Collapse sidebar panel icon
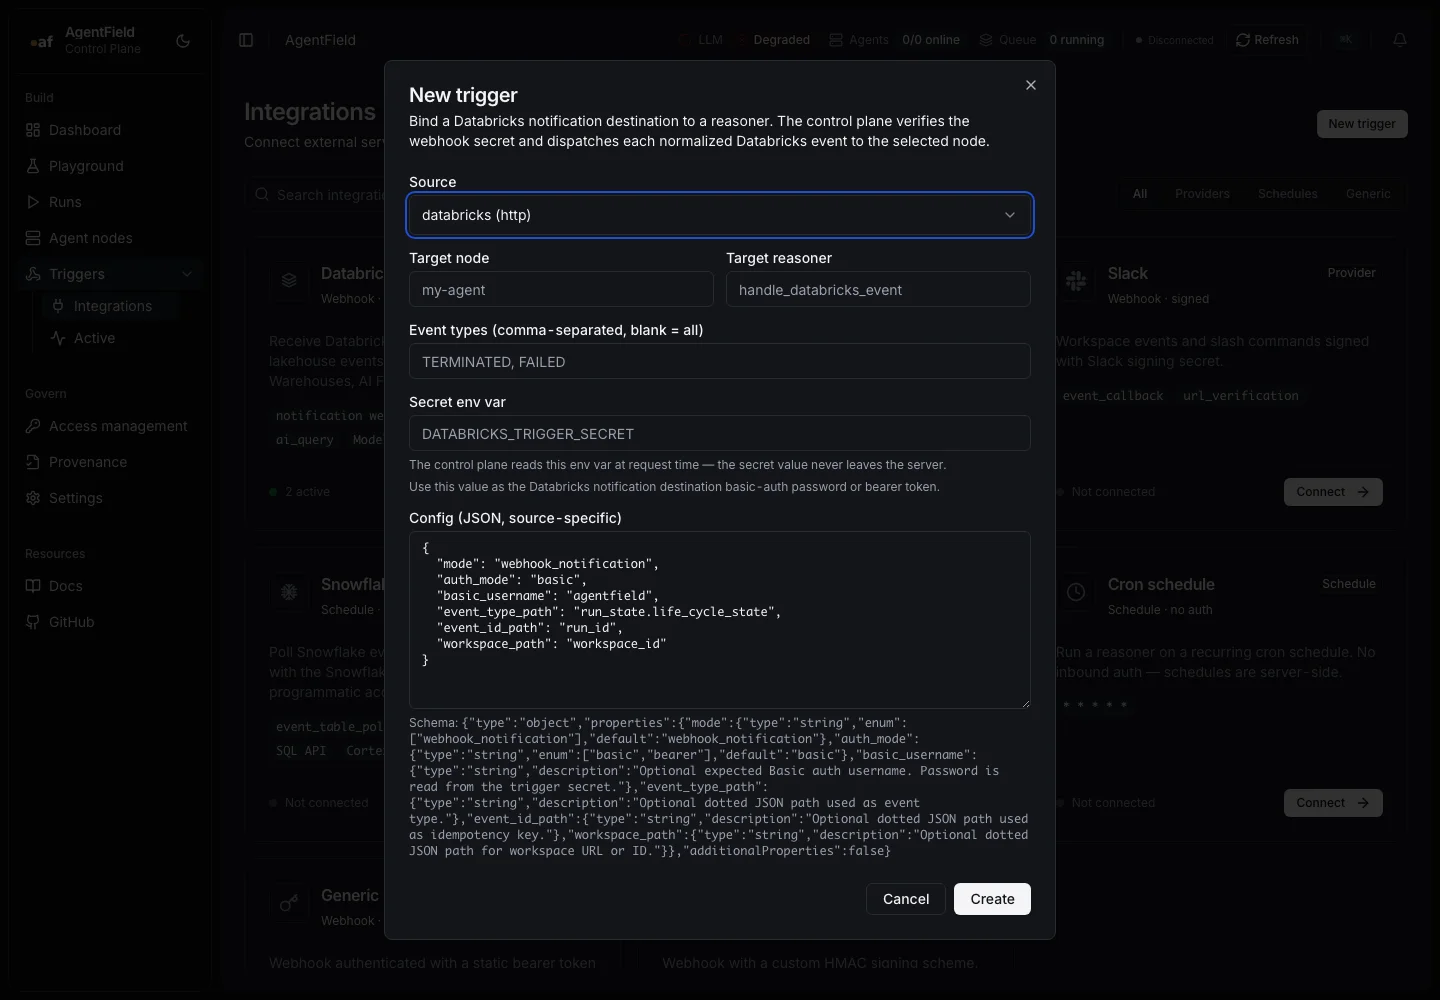1440x1000 pixels. click(246, 40)
